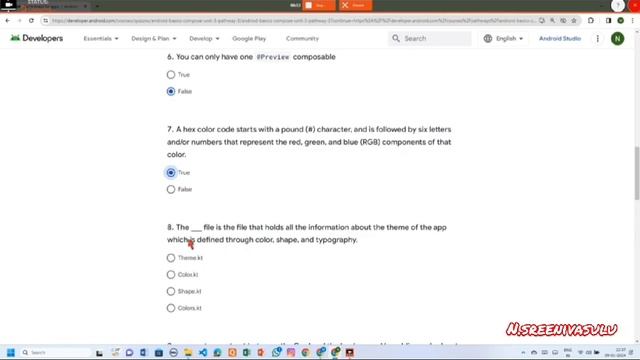Open the green N account avatar
The image size is (640, 360).
coord(618,38)
